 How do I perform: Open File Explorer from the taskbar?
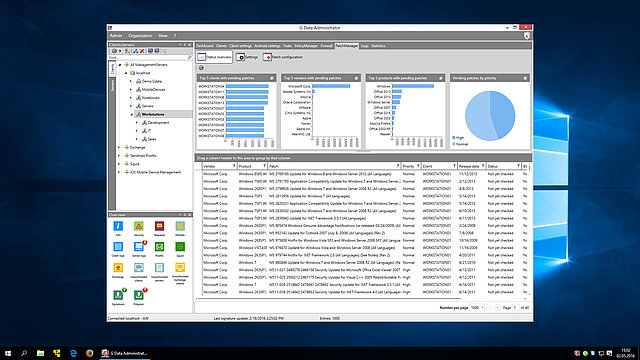click(40, 353)
